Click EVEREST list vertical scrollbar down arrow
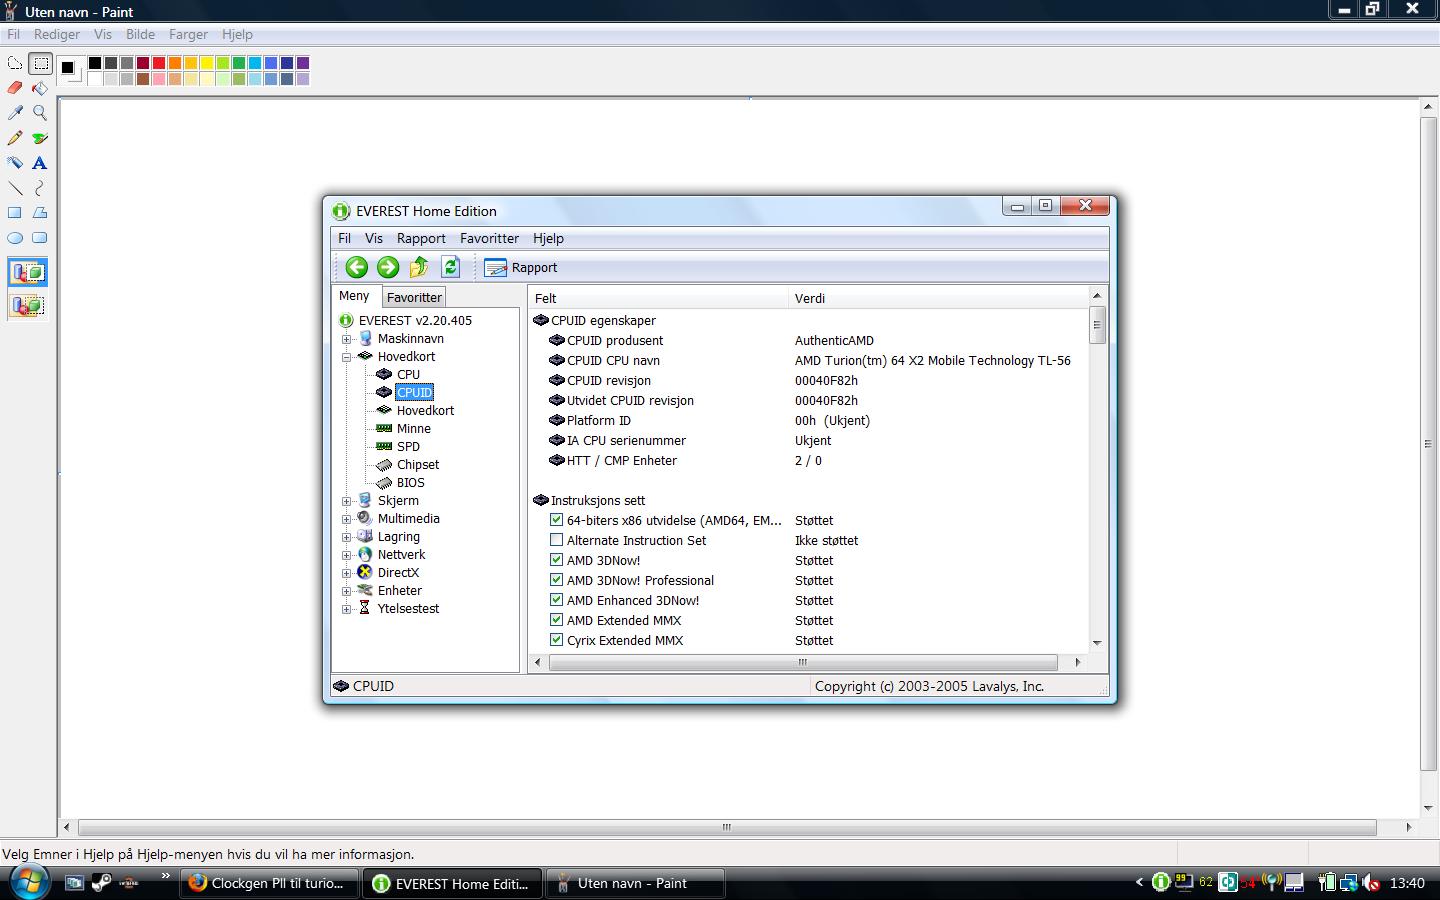The width and height of the screenshot is (1440, 900). pyautogui.click(x=1097, y=643)
